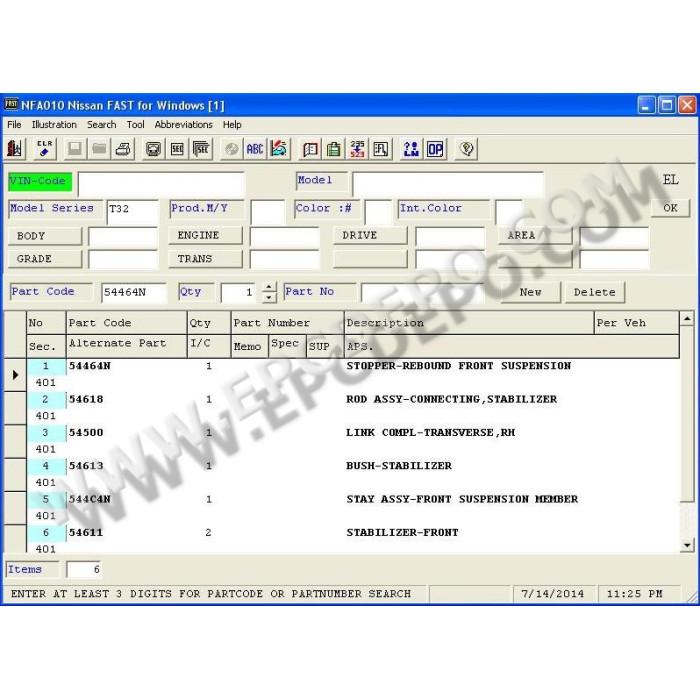This screenshot has height=700, width=700.
Task: Select row STOPPER-REBOUND FRONT SUSPENSION
Action: [x=353, y=374]
